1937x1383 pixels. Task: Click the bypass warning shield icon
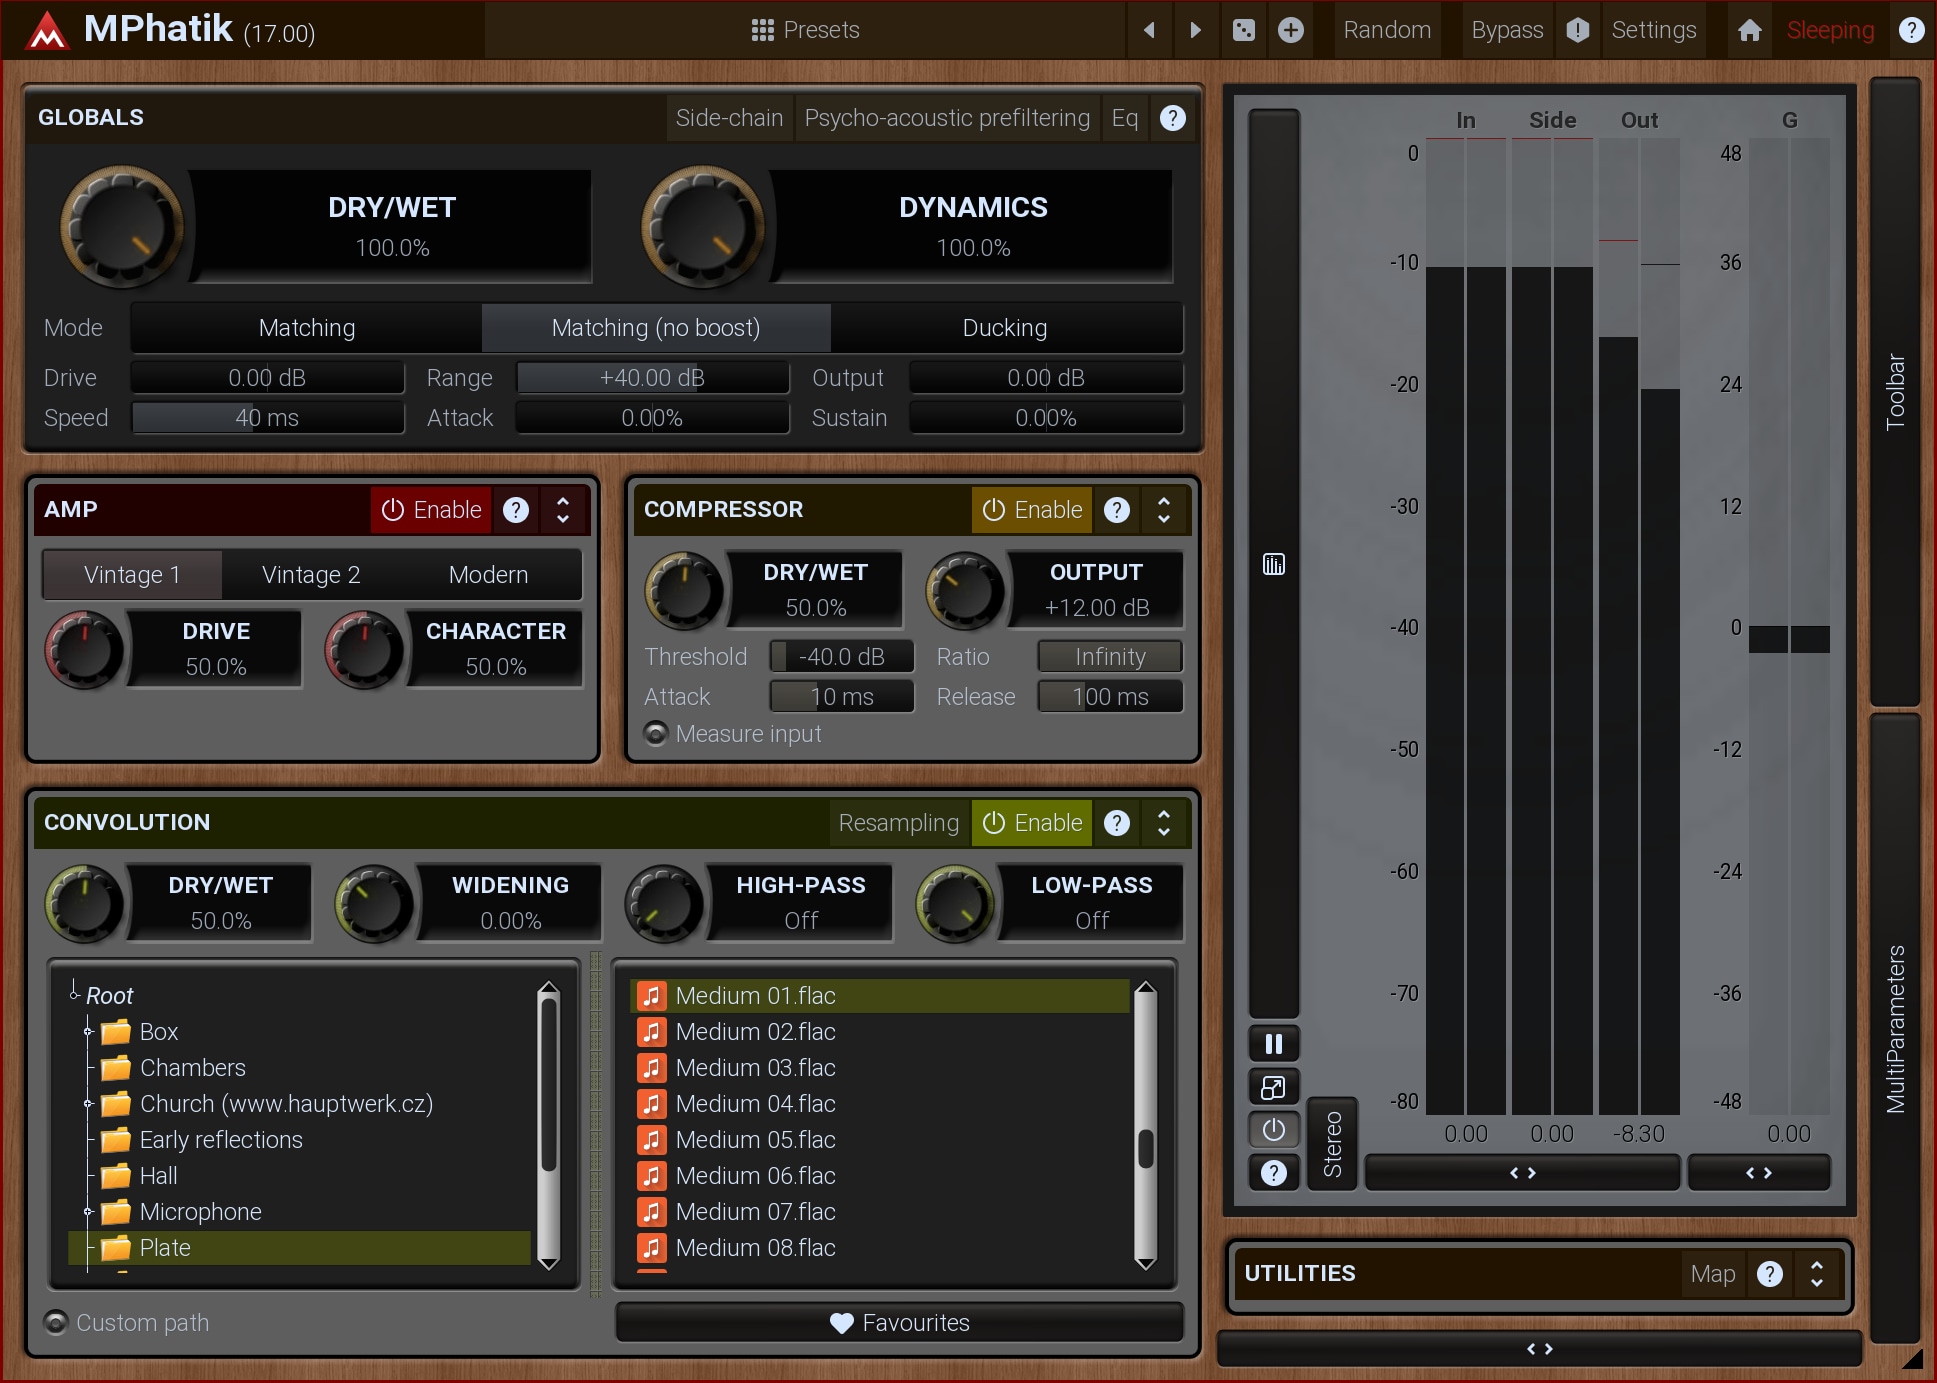[1577, 30]
